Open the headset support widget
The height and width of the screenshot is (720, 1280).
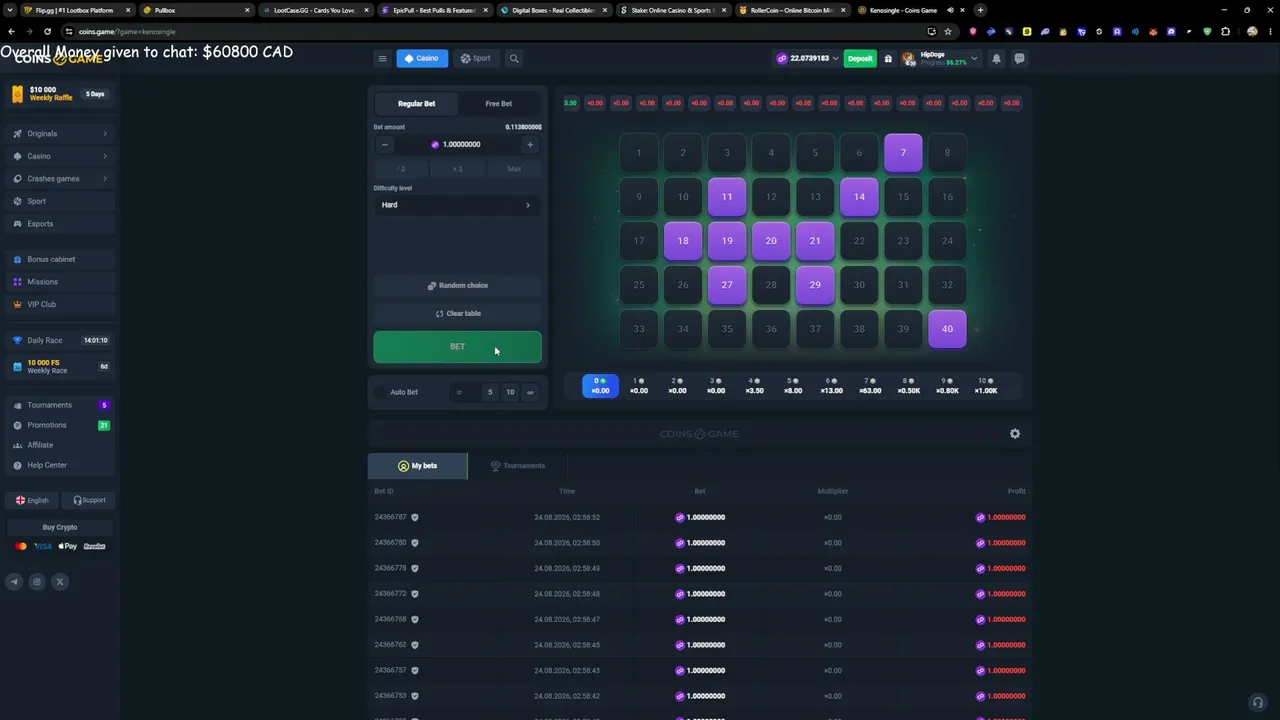(x=1258, y=702)
